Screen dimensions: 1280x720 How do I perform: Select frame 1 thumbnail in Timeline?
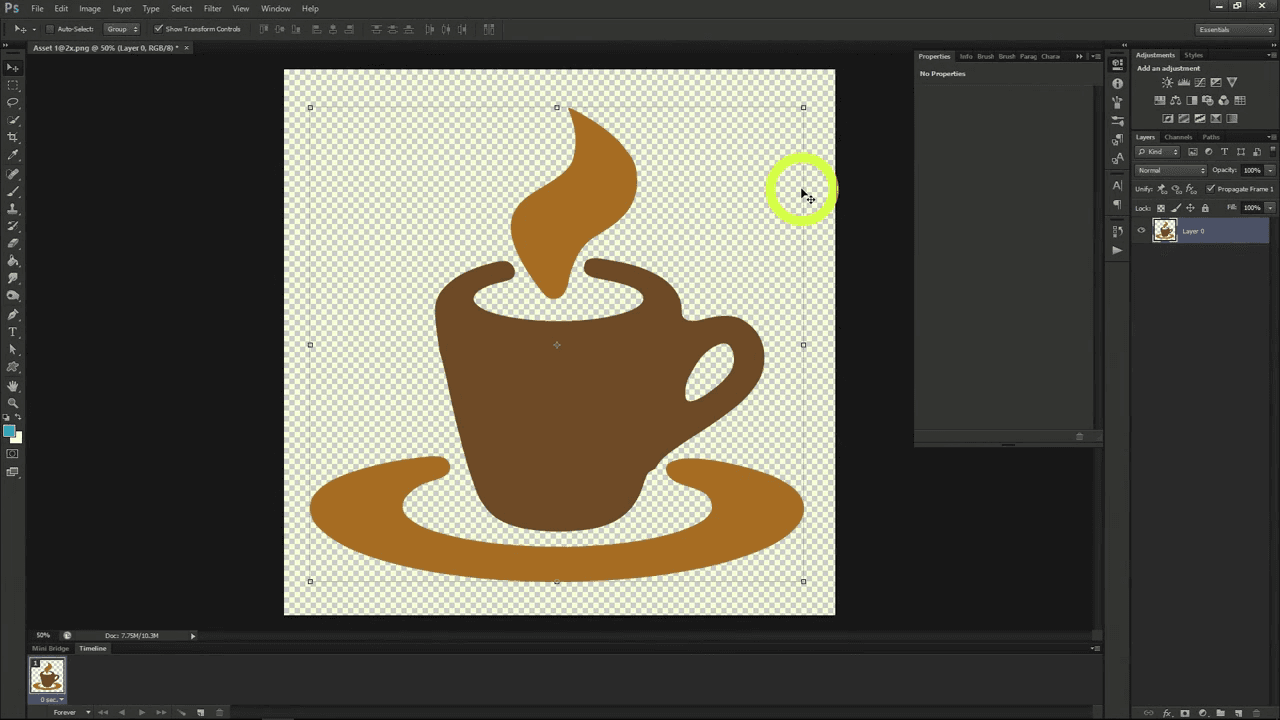point(47,676)
